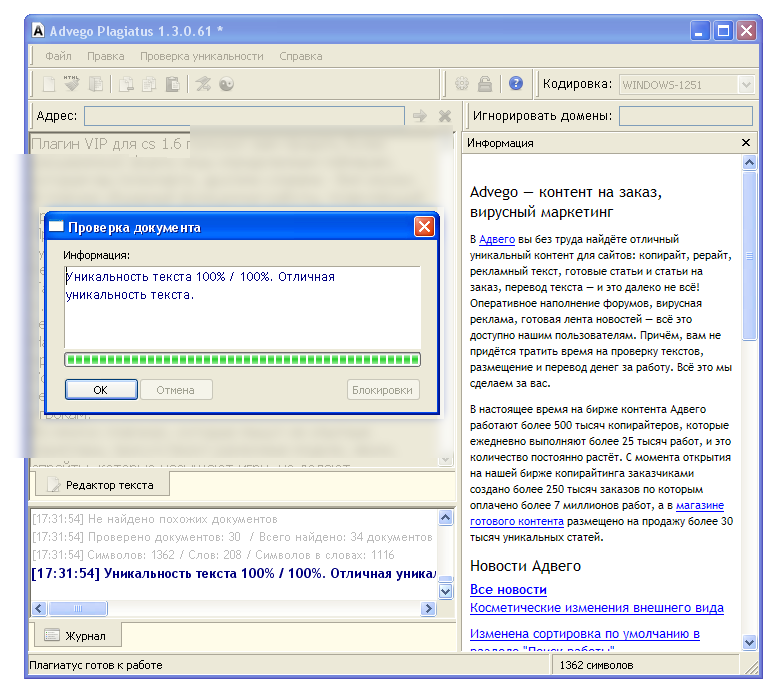Open the Кодировка WINDOWS-1251 dropdown
The width and height of the screenshot is (770, 700).
pos(746,84)
